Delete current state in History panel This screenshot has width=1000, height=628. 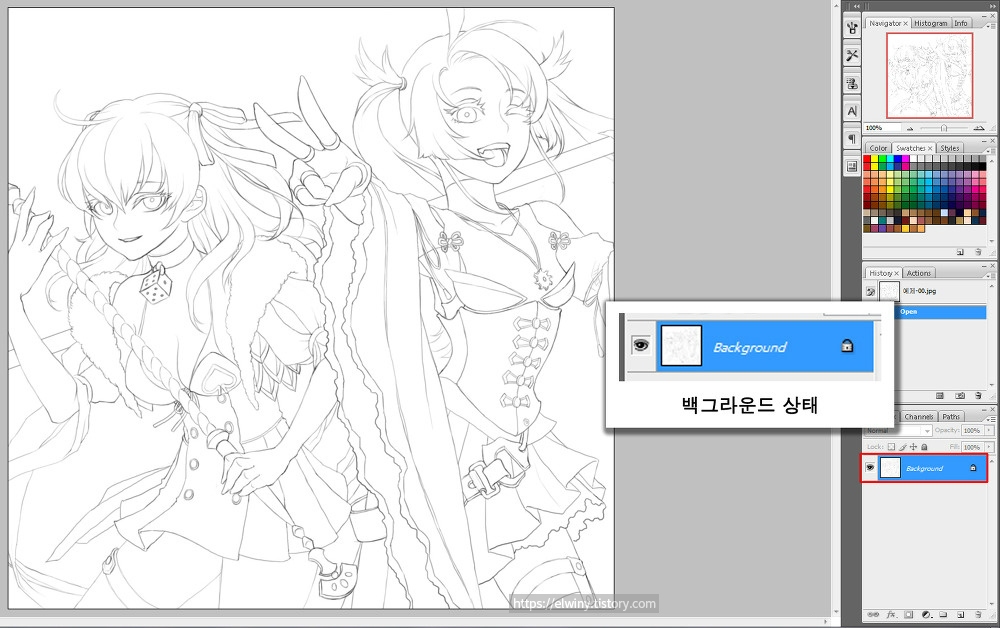click(x=978, y=396)
